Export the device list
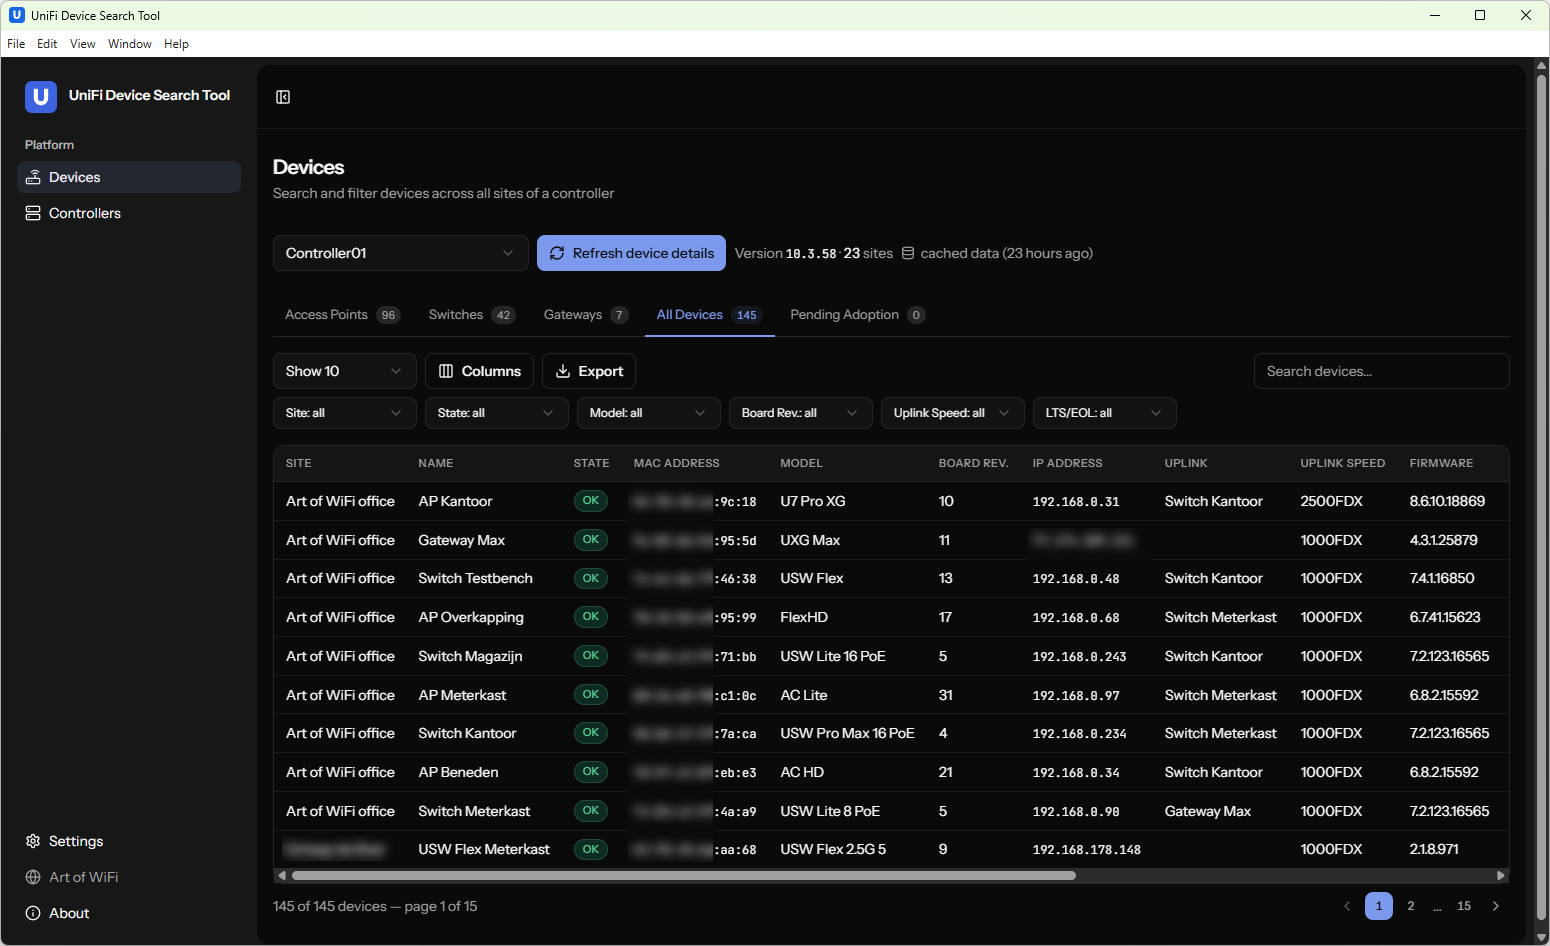1550x946 pixels. [x=589, y=371]
